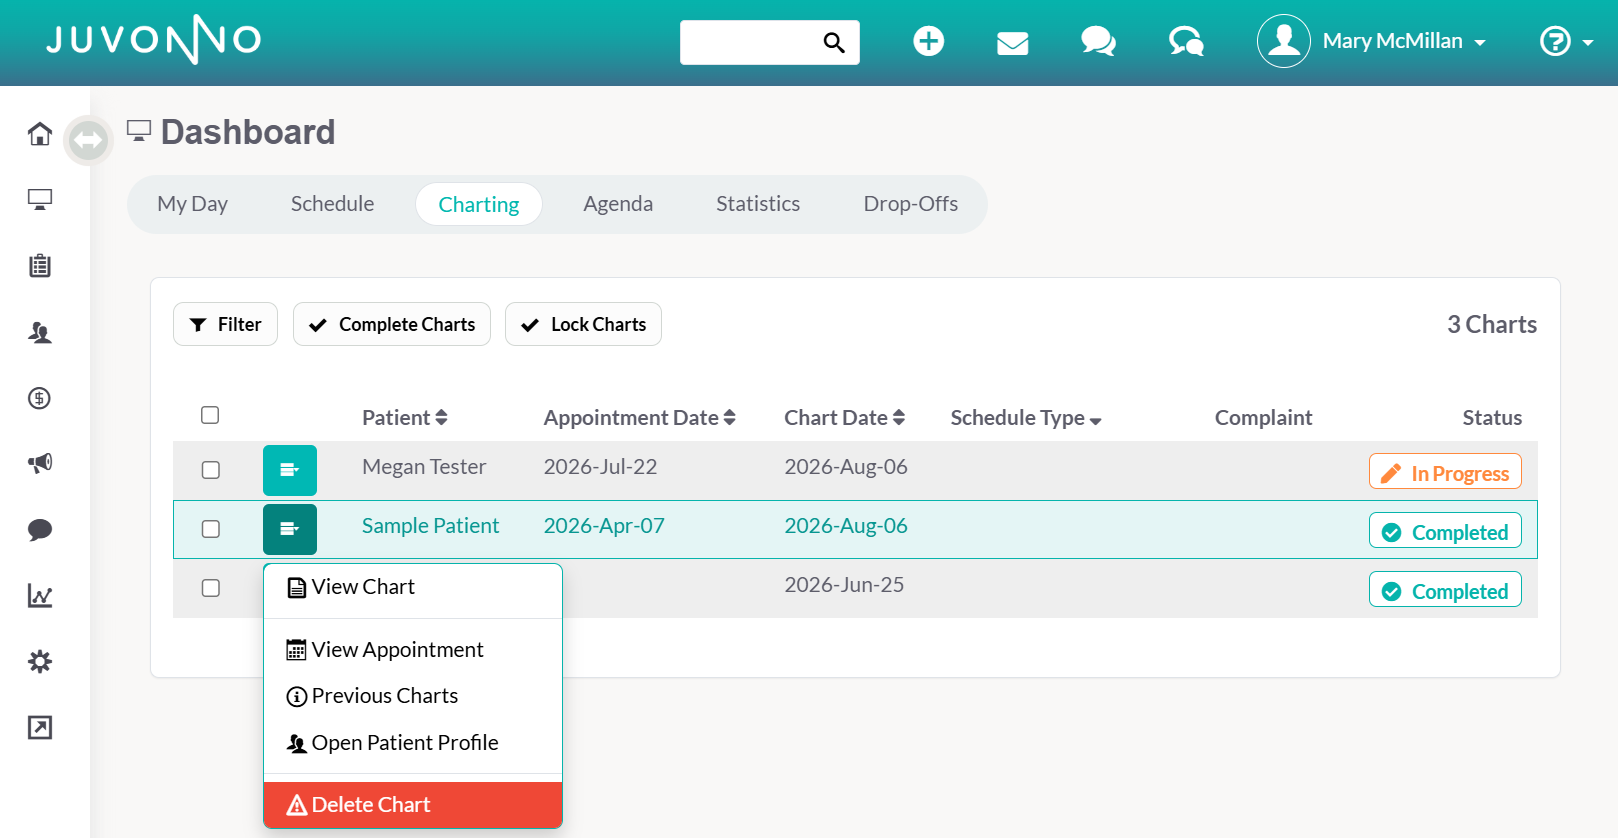Click the Lock Charts button
1618x838 pixels.
click(x=583, y=324)
